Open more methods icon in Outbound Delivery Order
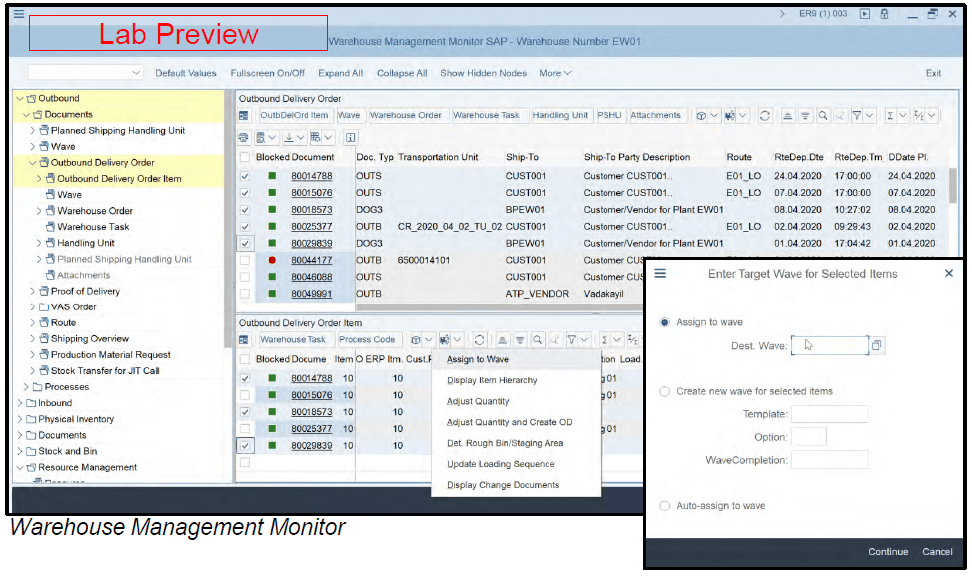Screen dimensions: 972x579 tap(730, 116)
